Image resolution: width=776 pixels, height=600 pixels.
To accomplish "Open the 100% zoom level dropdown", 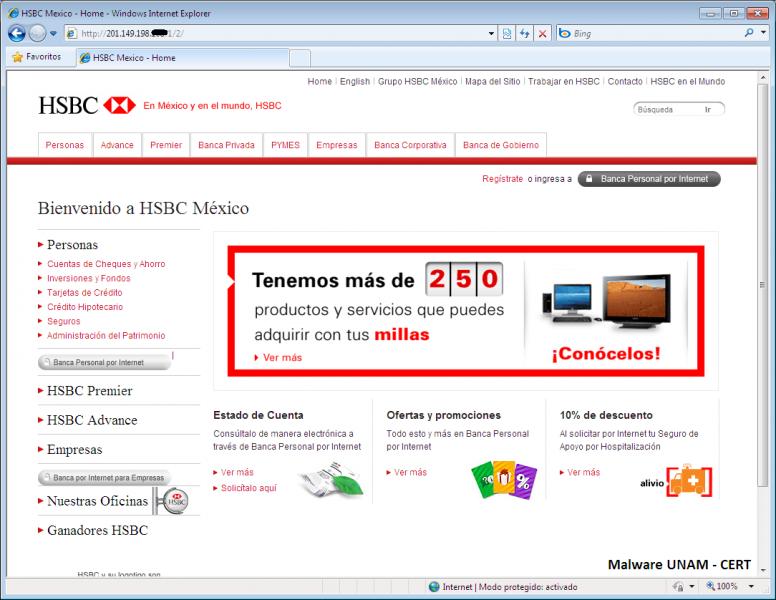I will coord(751,587).
